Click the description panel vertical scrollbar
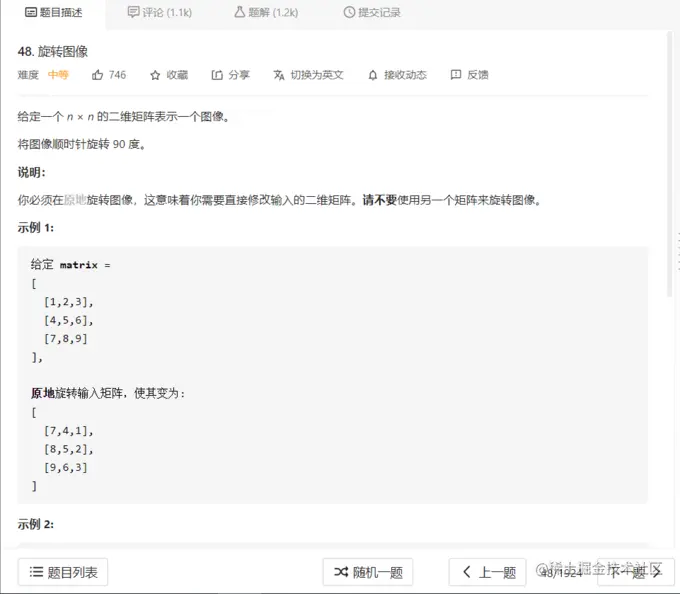This screenshot has width=680, height=594. click(x=670, y=164)
